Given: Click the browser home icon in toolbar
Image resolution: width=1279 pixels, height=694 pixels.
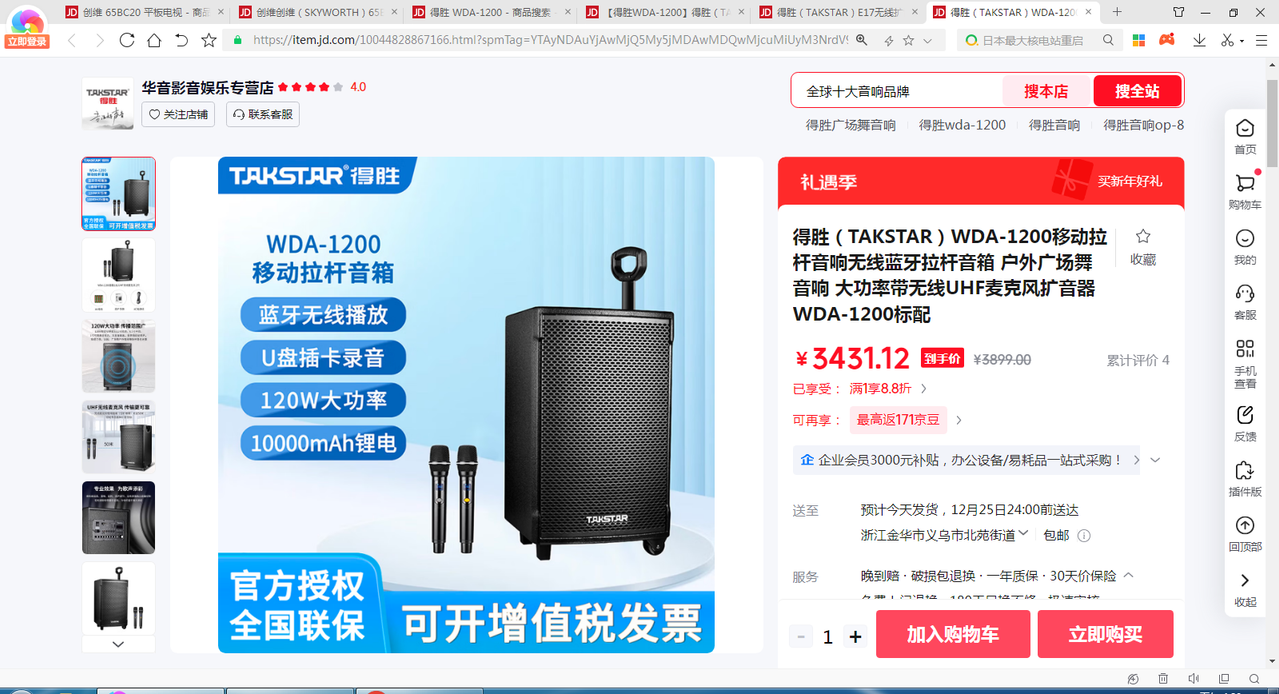Looking at the screenshot, I should click(154, 40).
